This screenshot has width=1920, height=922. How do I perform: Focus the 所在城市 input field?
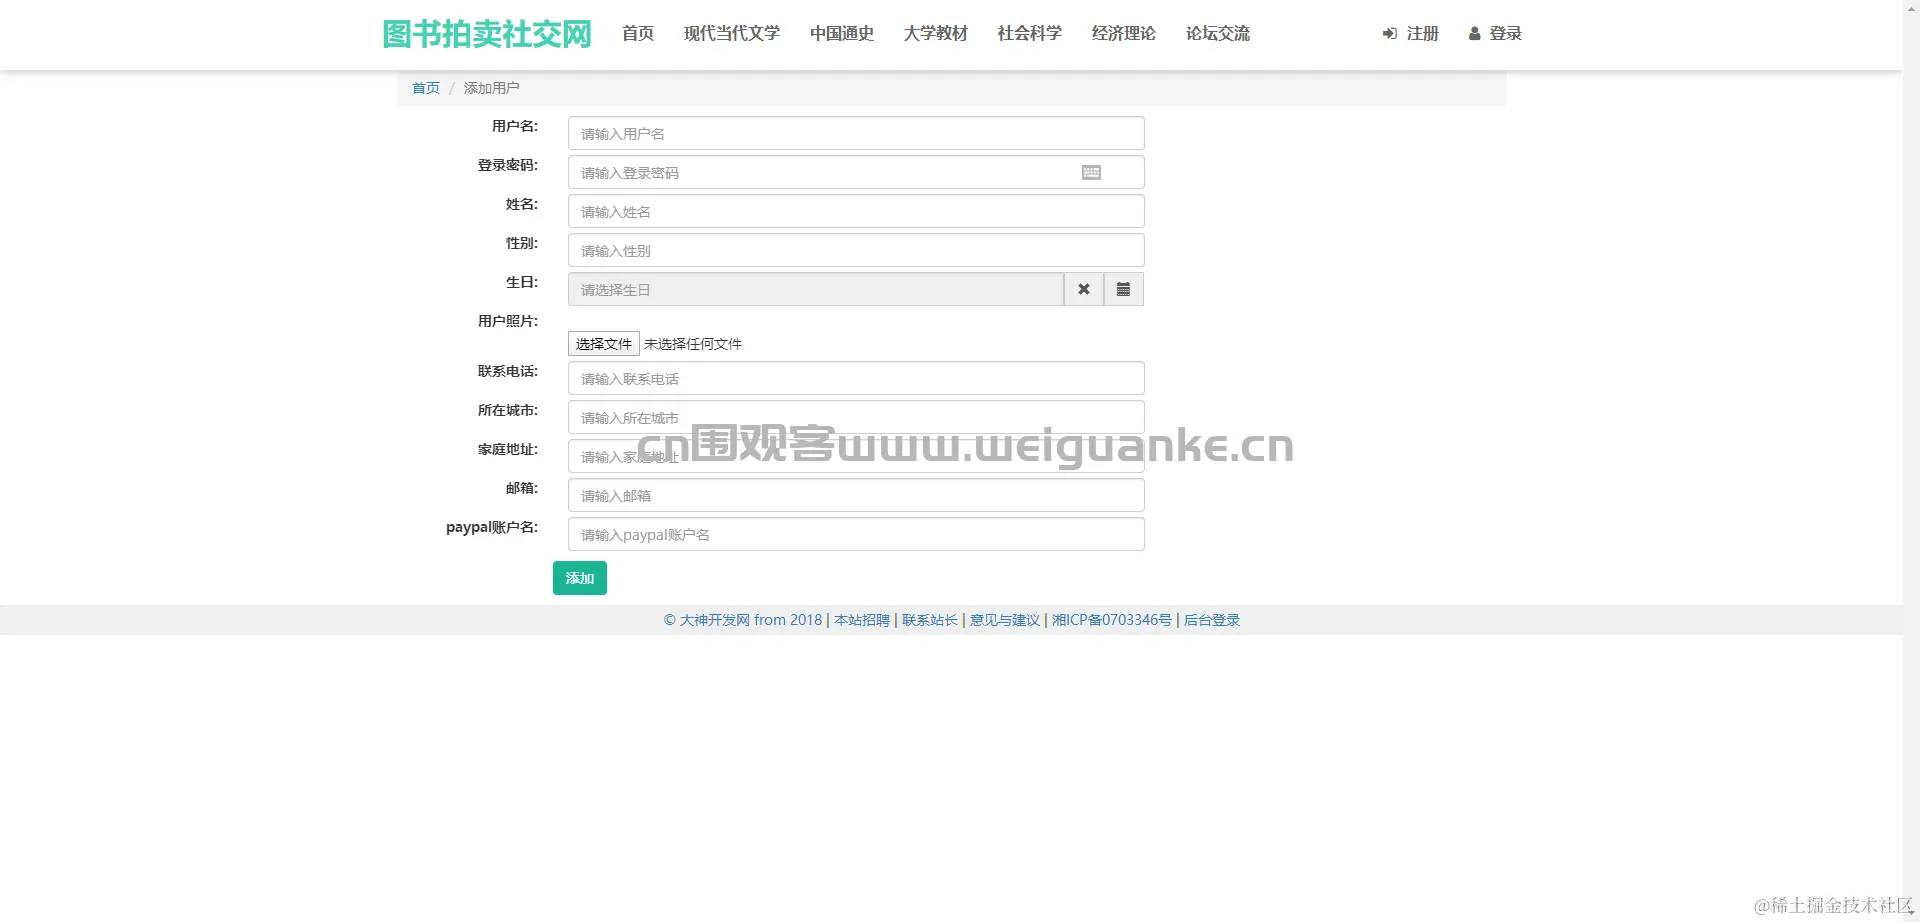tap(856, 417)
